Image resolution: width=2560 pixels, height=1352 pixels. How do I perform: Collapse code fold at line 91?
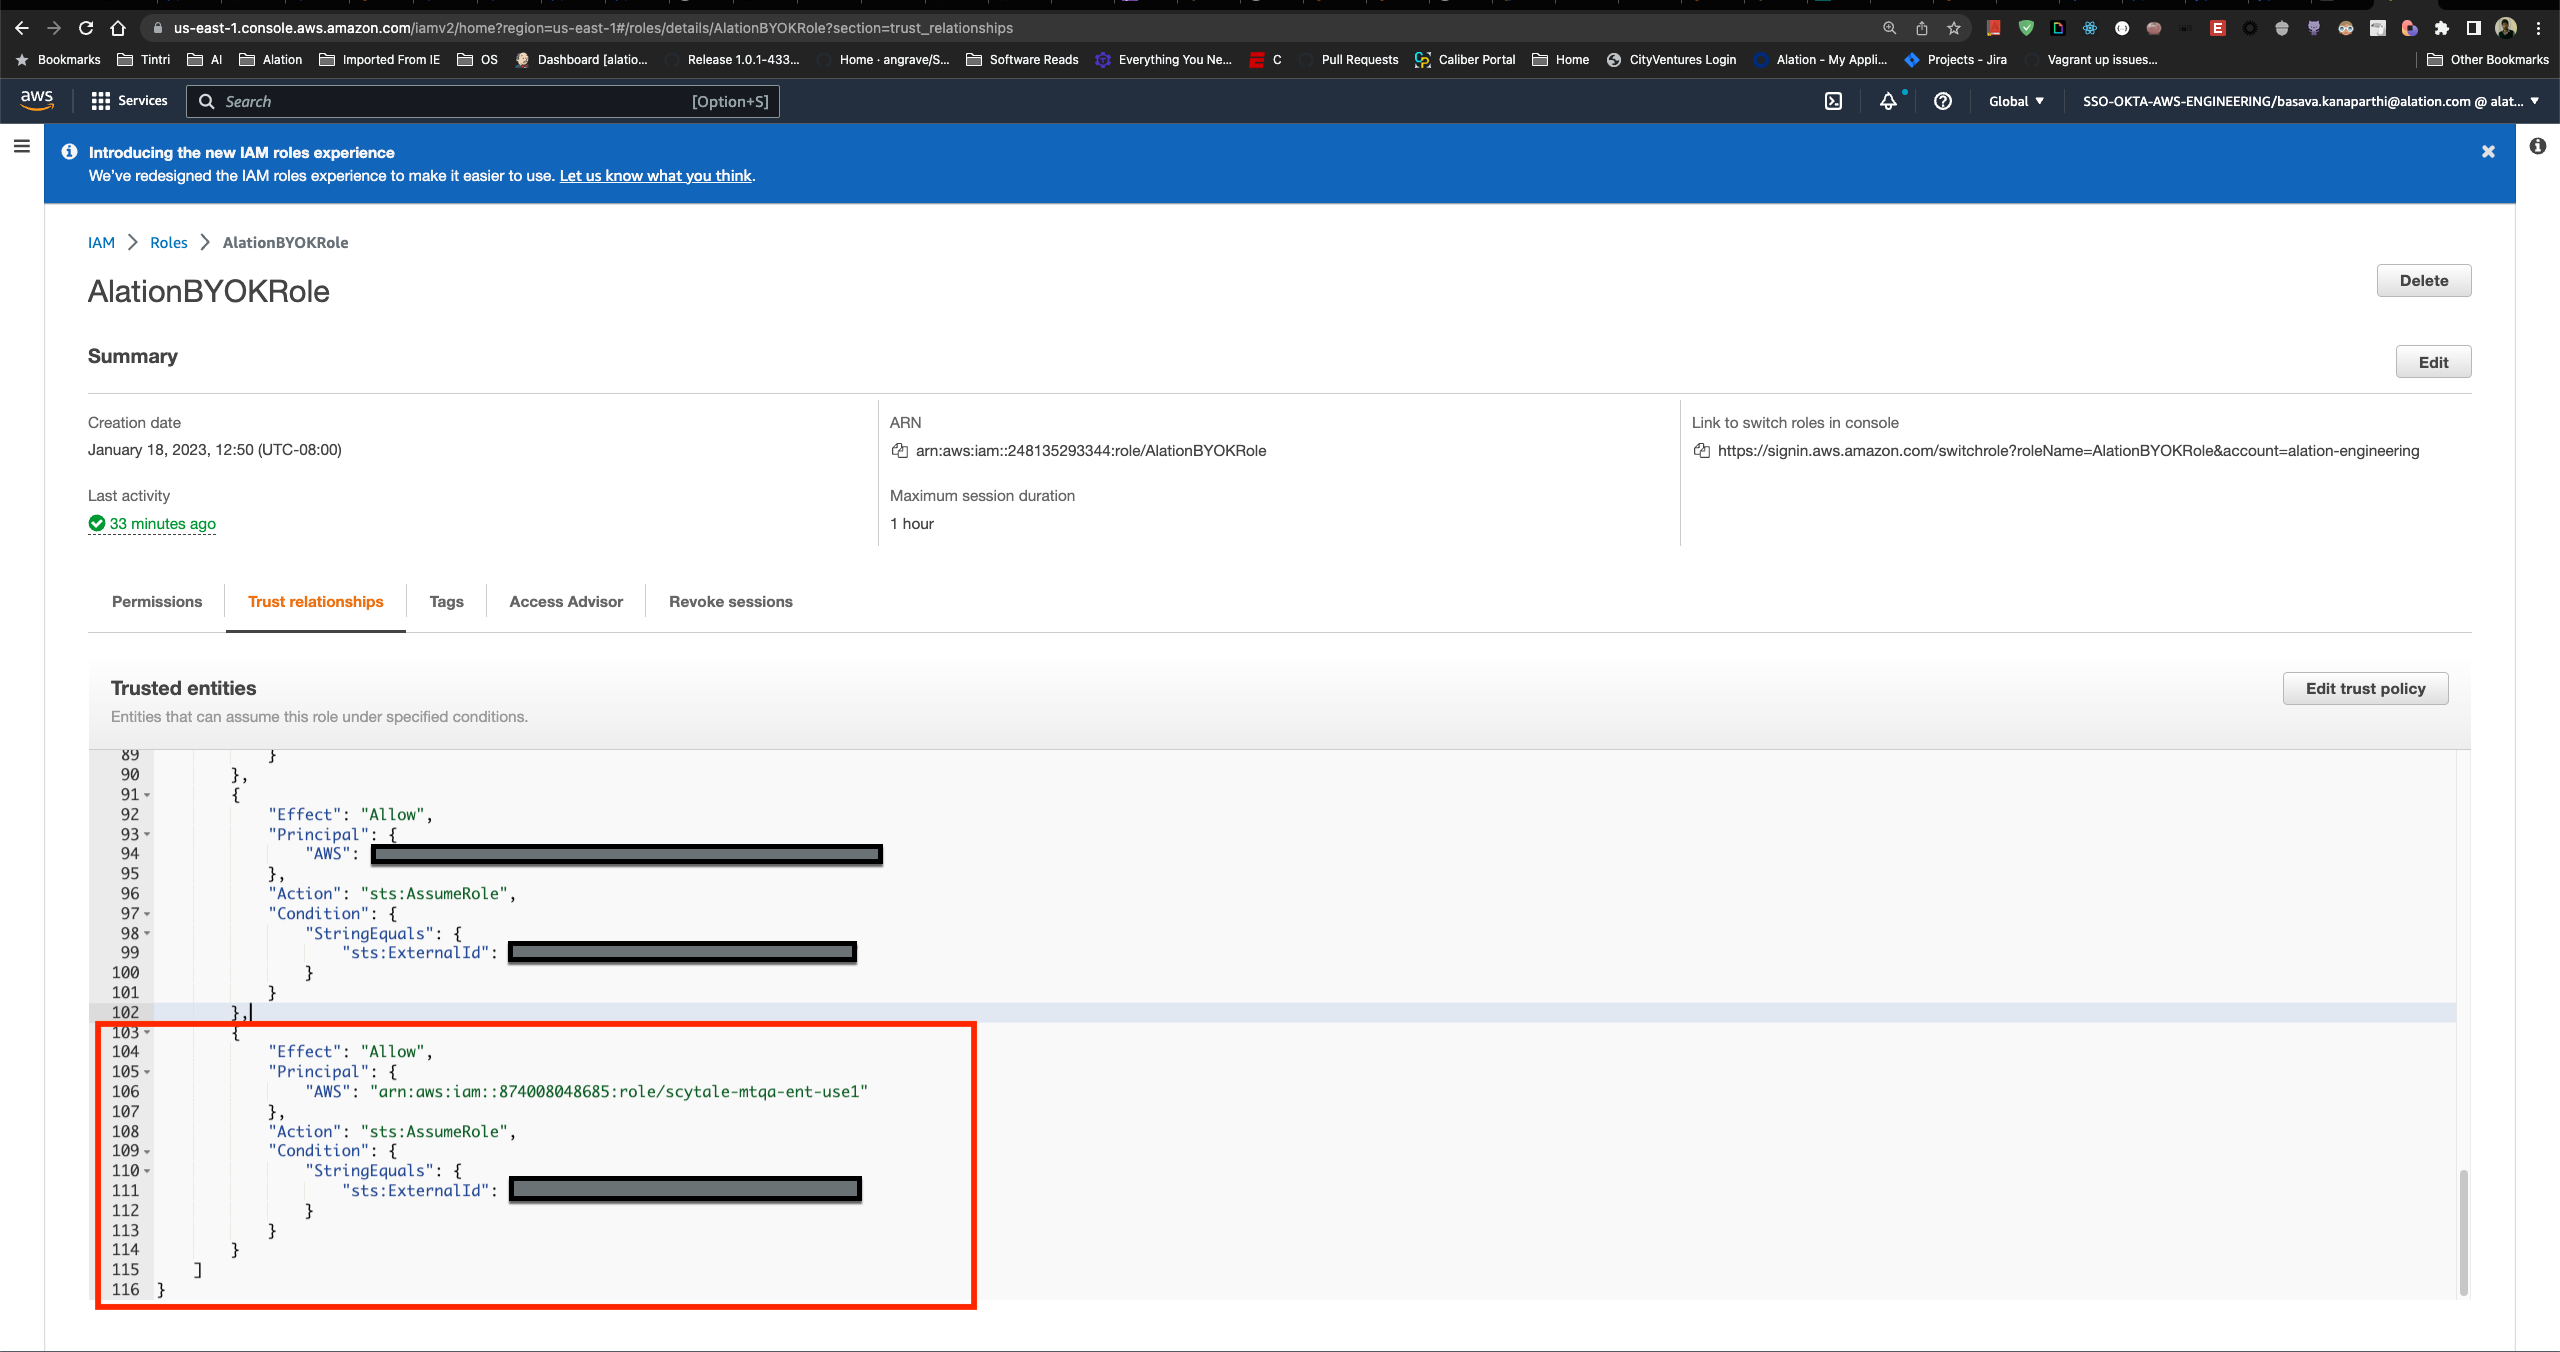pos(147,795)
